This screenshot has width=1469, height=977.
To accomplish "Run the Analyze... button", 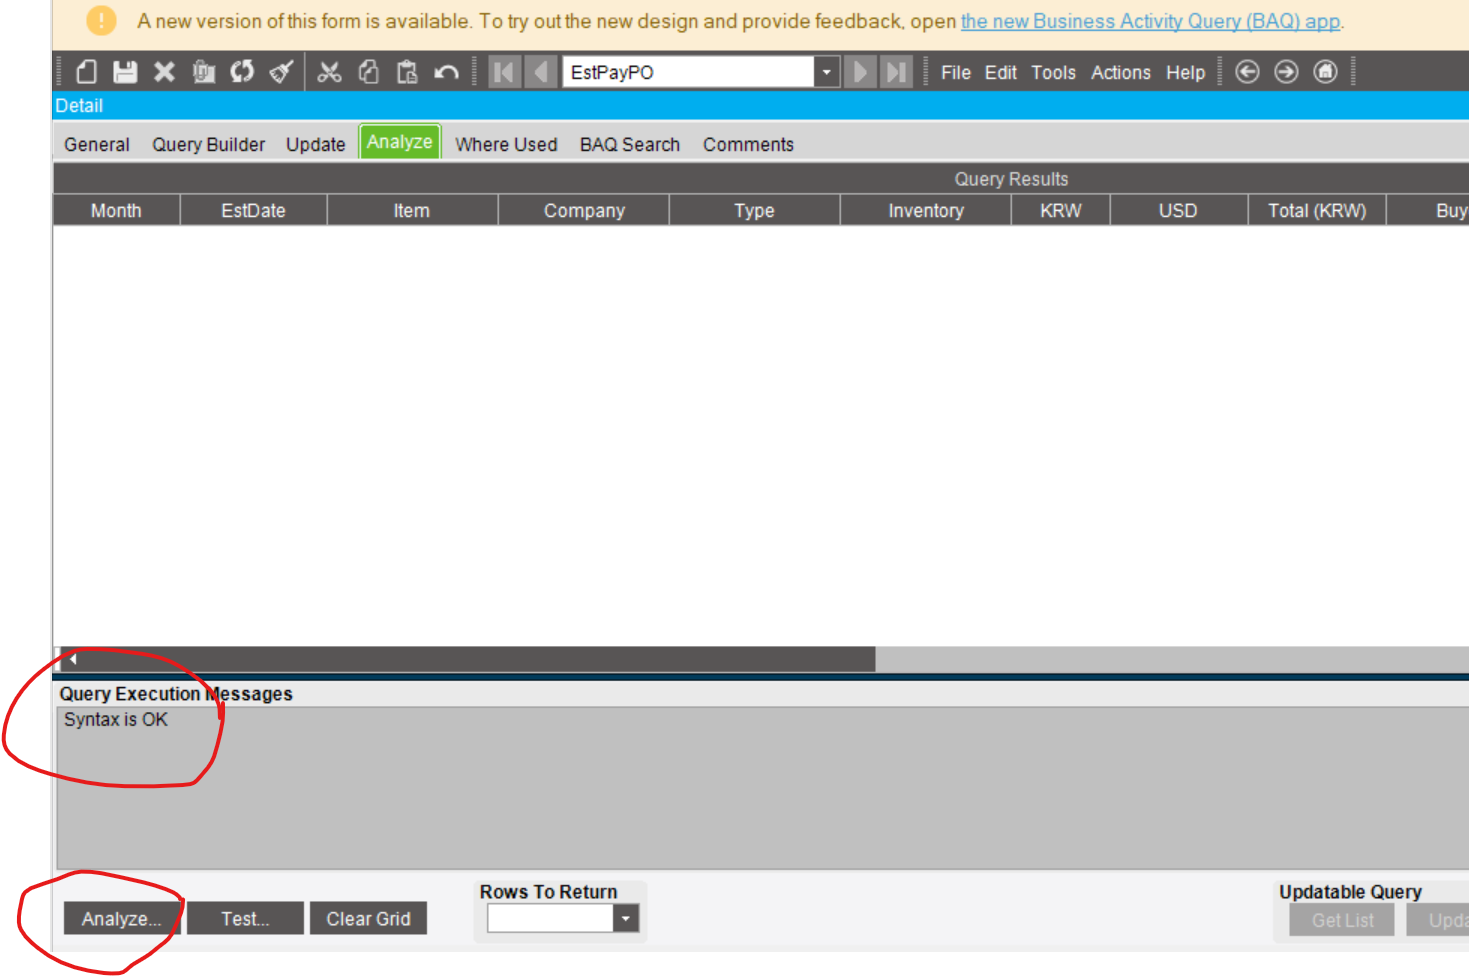I will point(121,919).
